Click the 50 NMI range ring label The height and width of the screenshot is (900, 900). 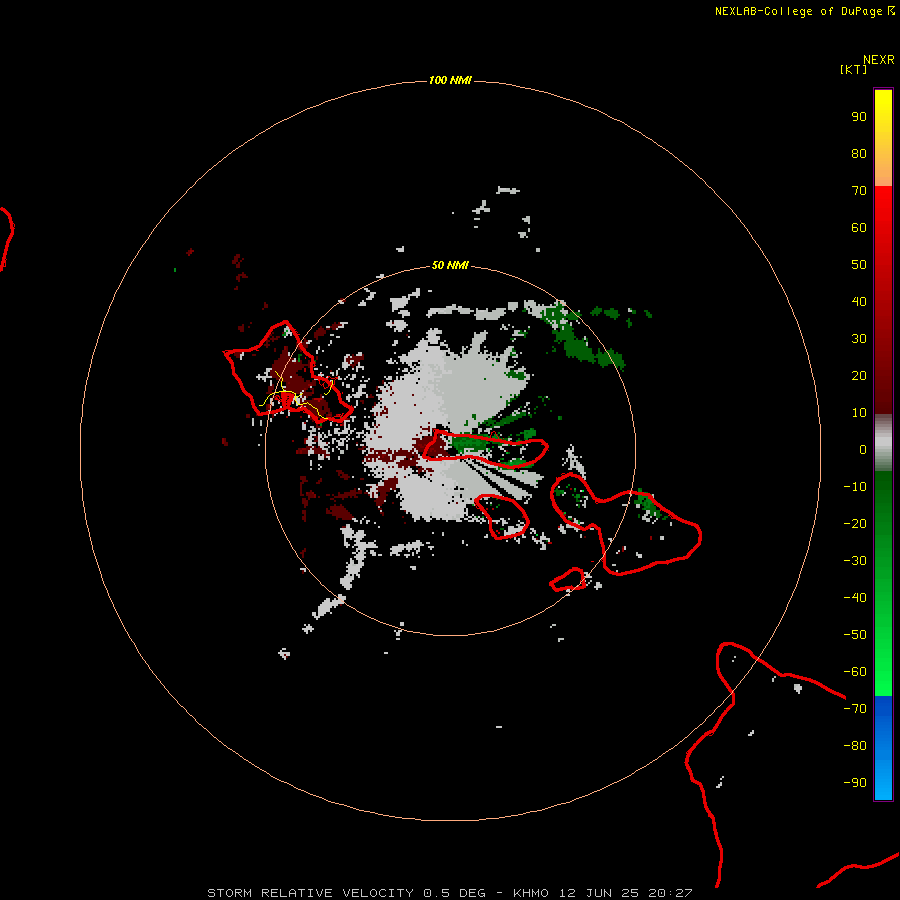pyautogui.click(x=450, y=265)
